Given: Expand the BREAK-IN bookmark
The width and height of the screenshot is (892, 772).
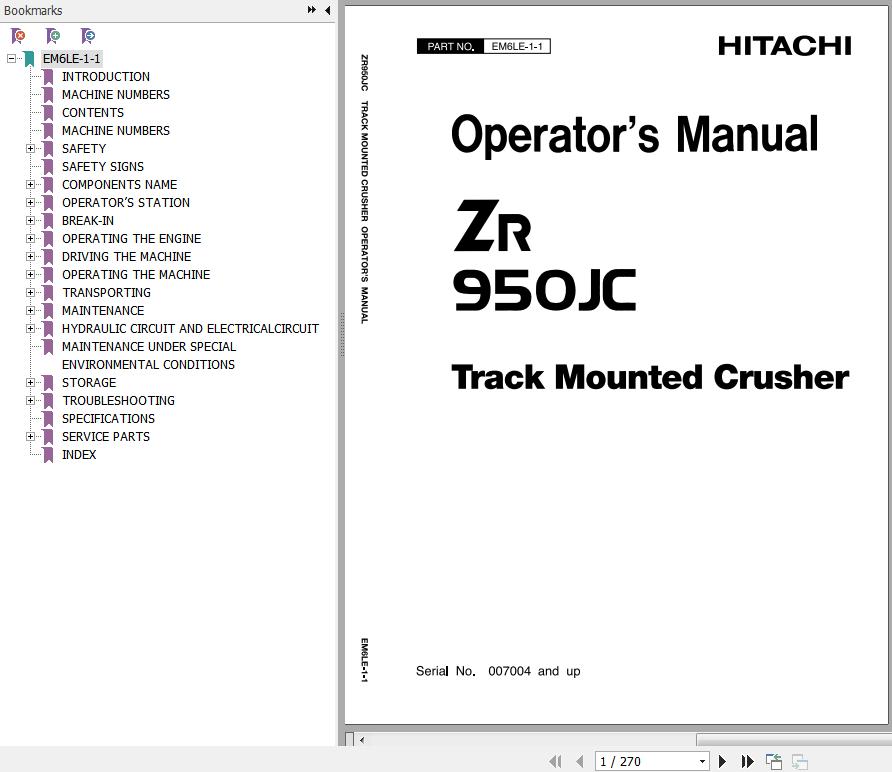Looking at the screenshot, I should click(x=30, y=220).
